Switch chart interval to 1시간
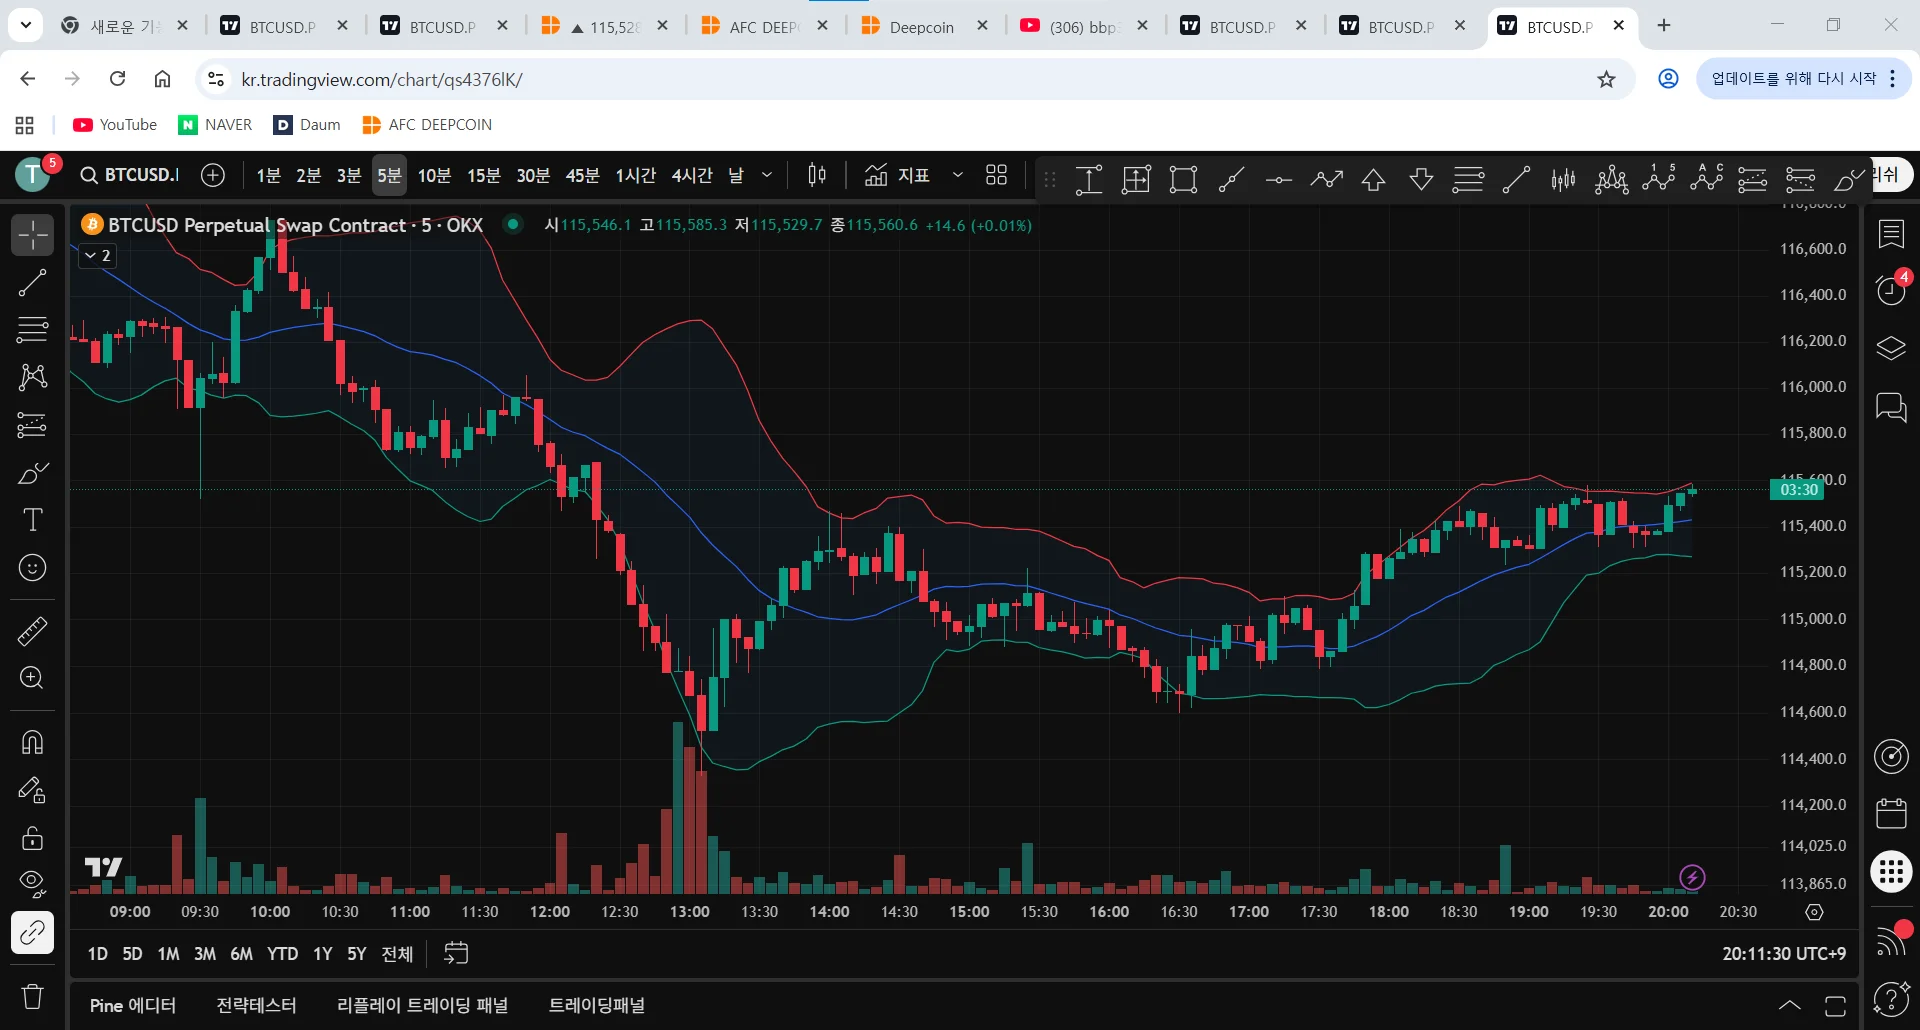Viewport: 1920px width, 1030px height. coord(635,175)
